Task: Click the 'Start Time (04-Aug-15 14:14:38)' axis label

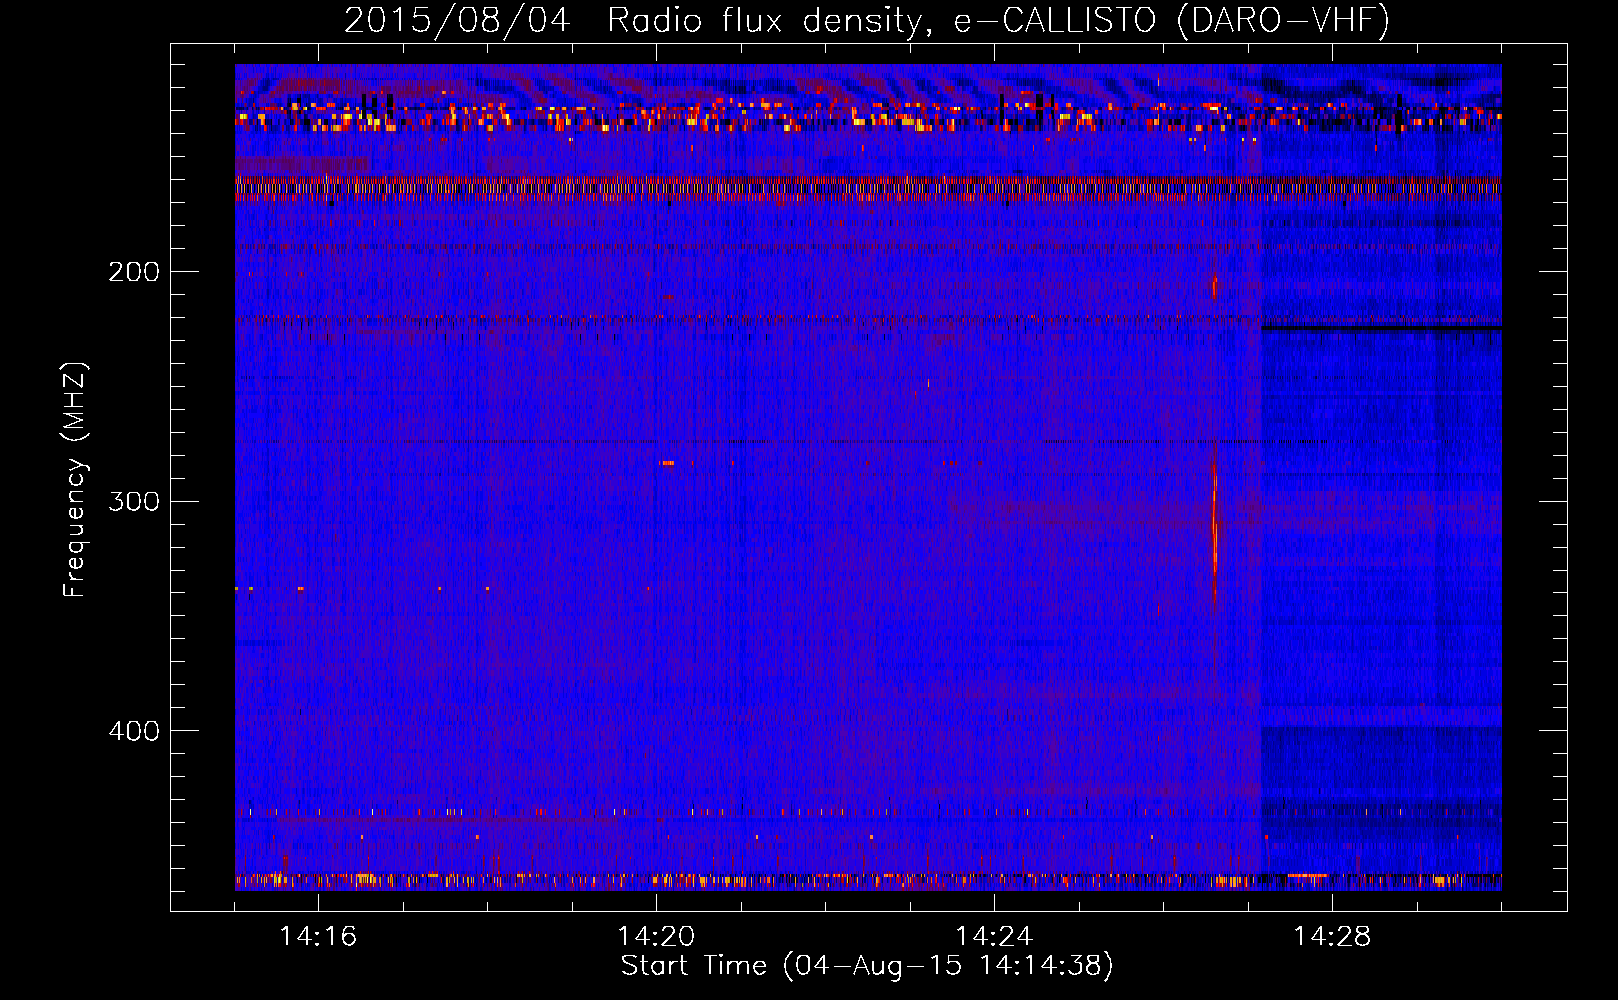Action: [x=867, y=966]
